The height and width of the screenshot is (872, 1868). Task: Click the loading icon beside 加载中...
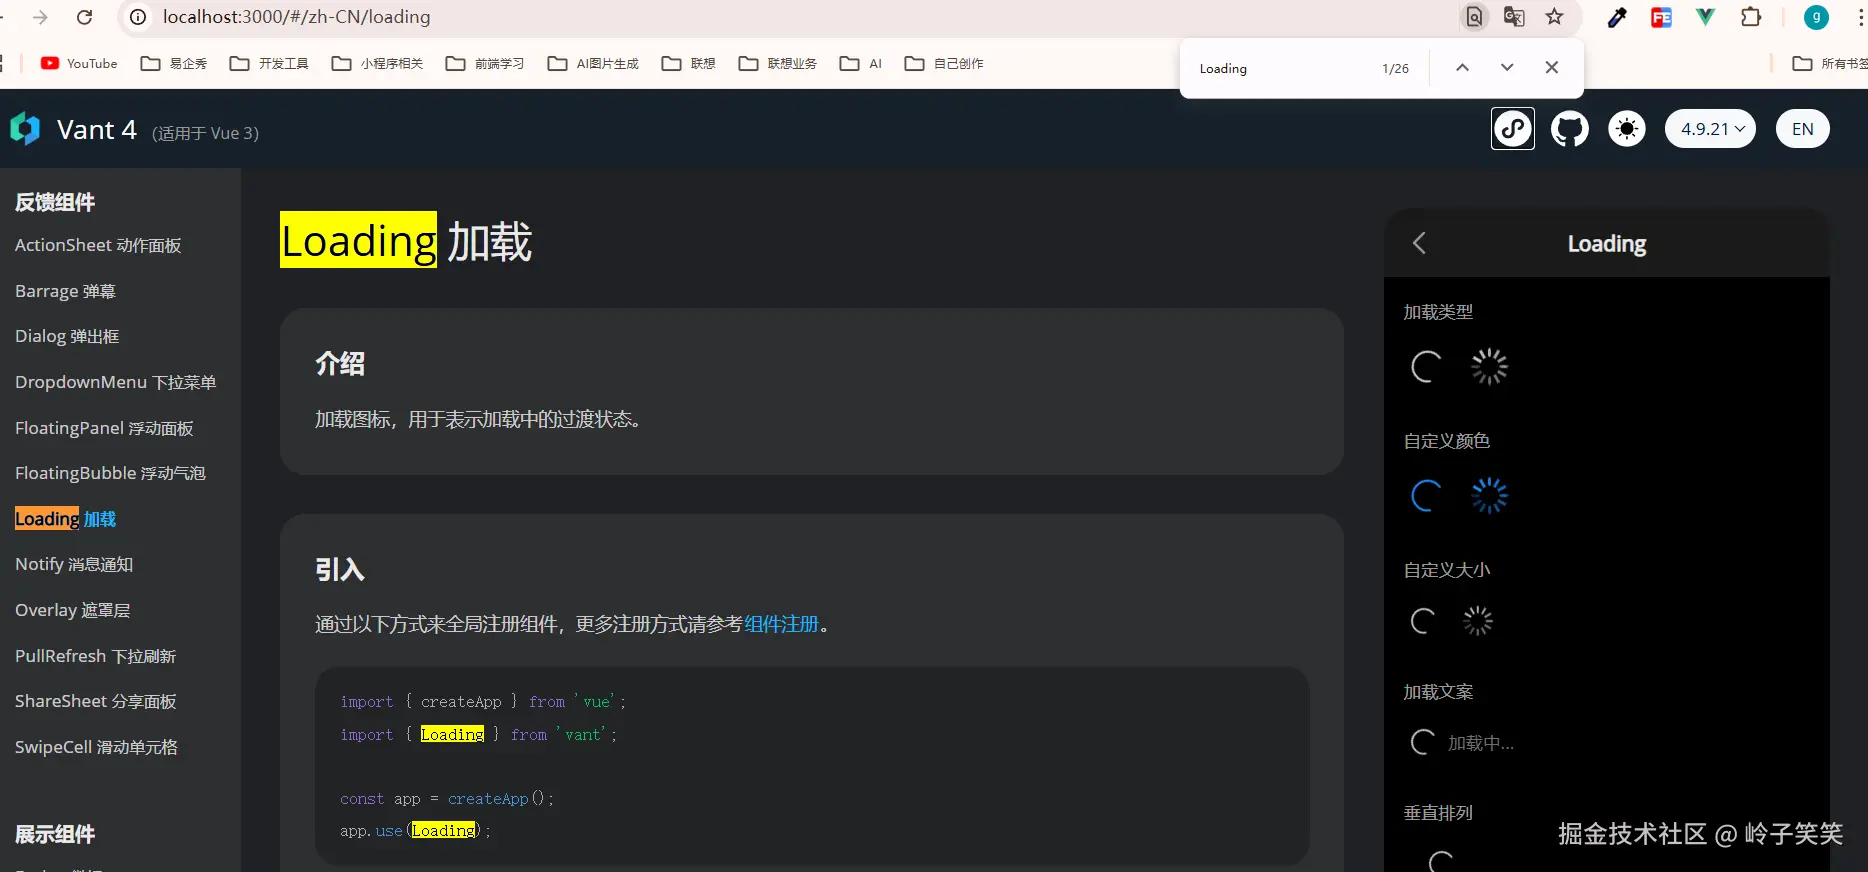tap(1423, 742)
